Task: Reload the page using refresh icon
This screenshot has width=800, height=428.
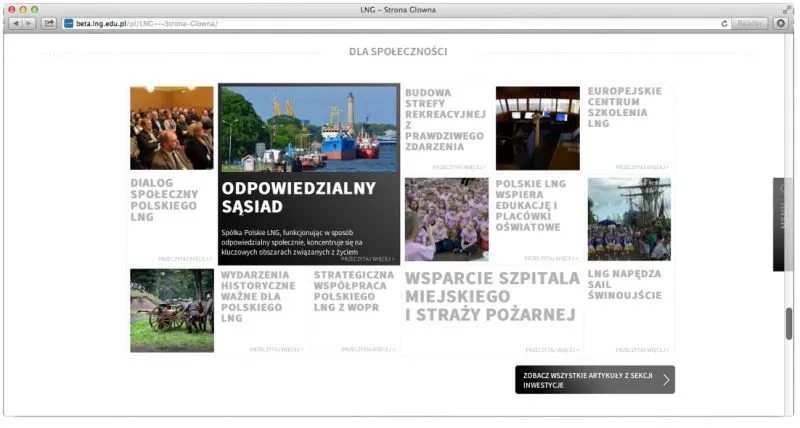Action: (x=724, y=23)
